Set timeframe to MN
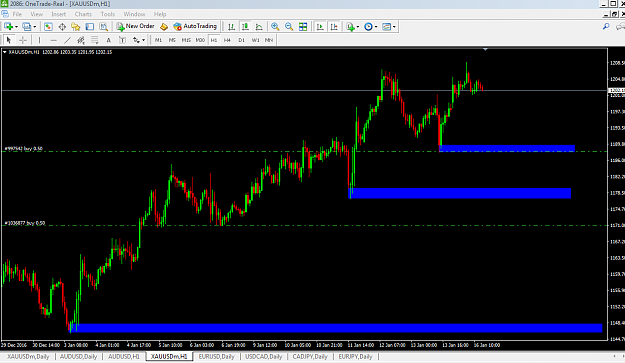This screenshot has width=625, height=363. click(269, 40)
